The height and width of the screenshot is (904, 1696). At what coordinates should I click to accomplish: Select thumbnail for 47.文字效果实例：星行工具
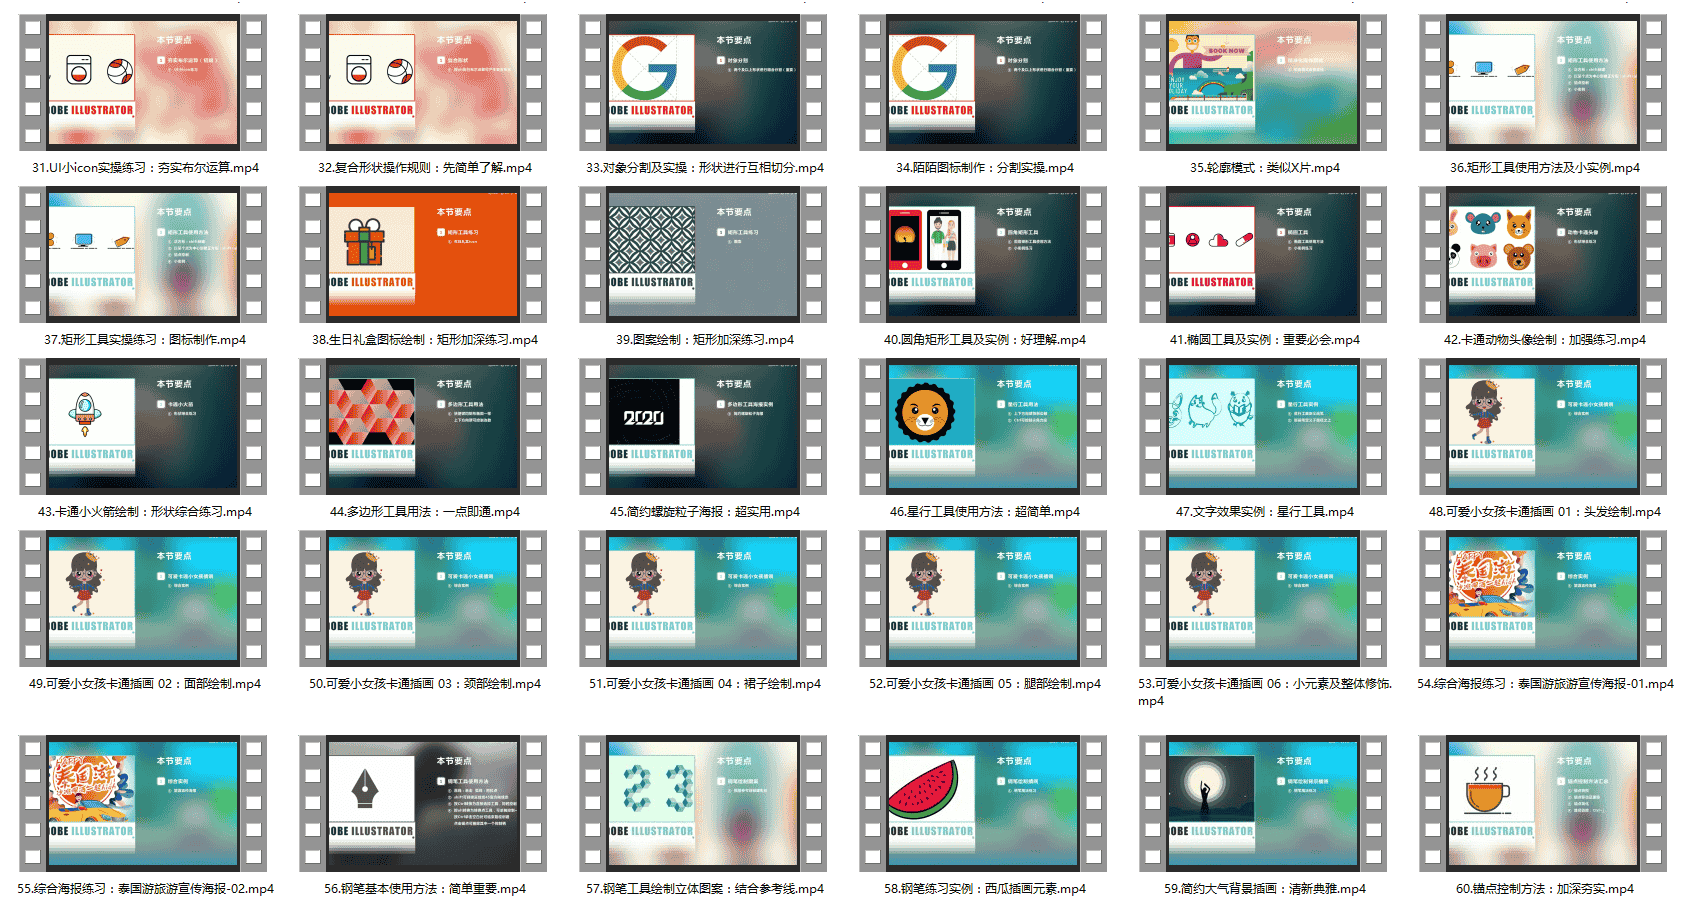click(x=1263, y=427)
